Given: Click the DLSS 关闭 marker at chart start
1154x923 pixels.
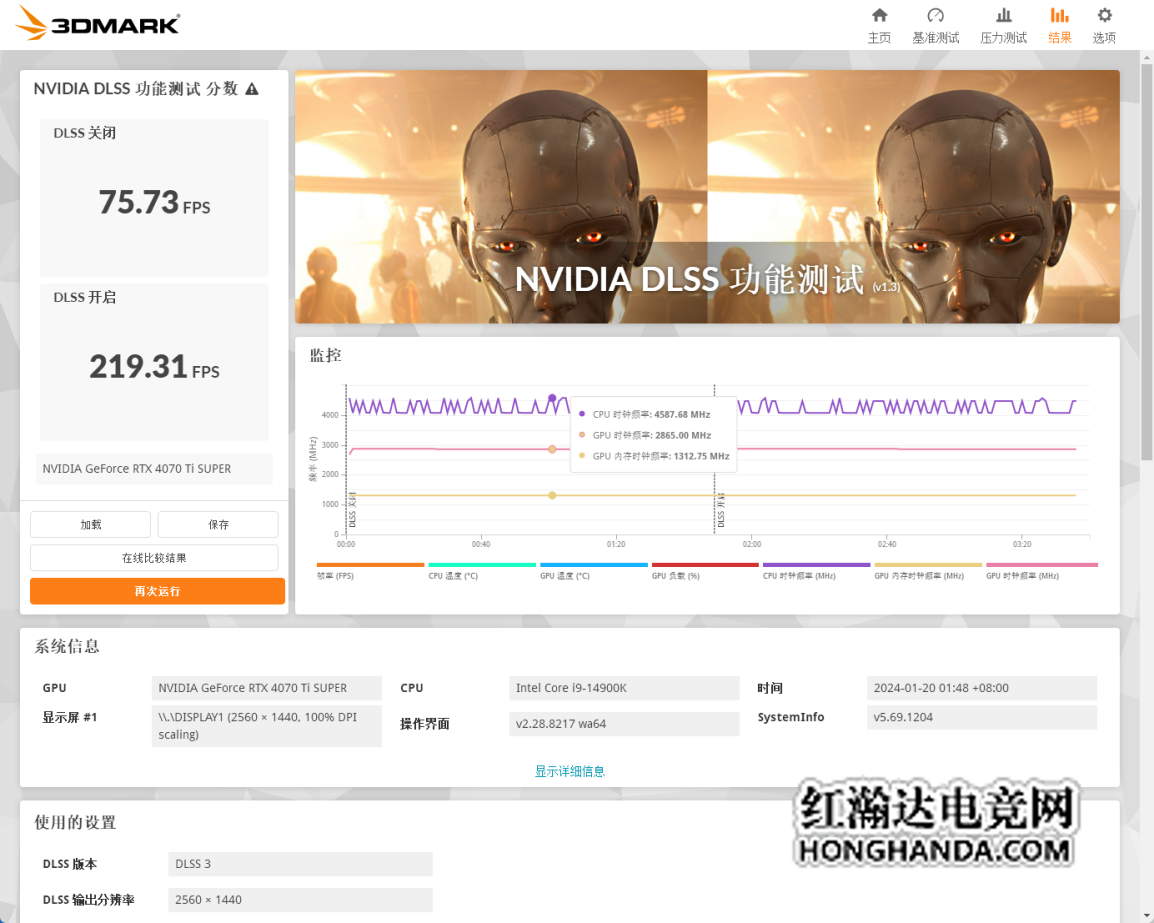Looking at the screenshot, I should (352, 509).
